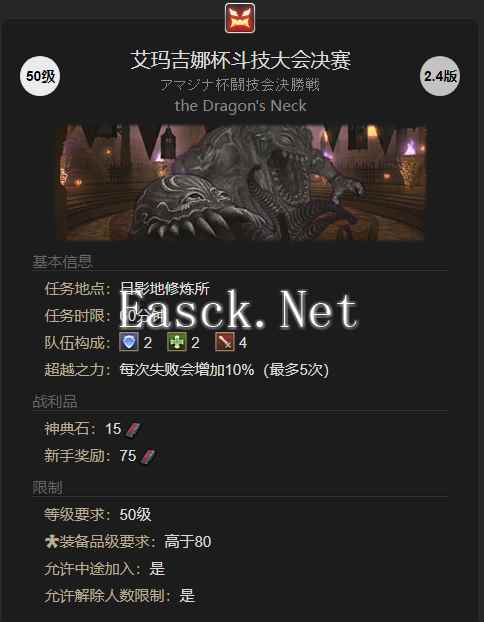Click the title 艾玛吉娜杯斗技大会决赛

coord(240,60)
